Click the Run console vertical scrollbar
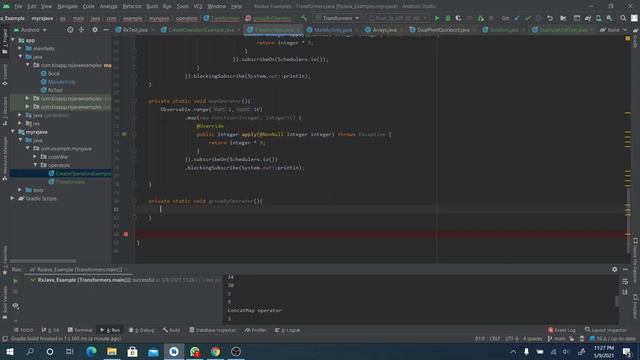Viewport: 640px width, 360px height. click(x=616, y=301)
